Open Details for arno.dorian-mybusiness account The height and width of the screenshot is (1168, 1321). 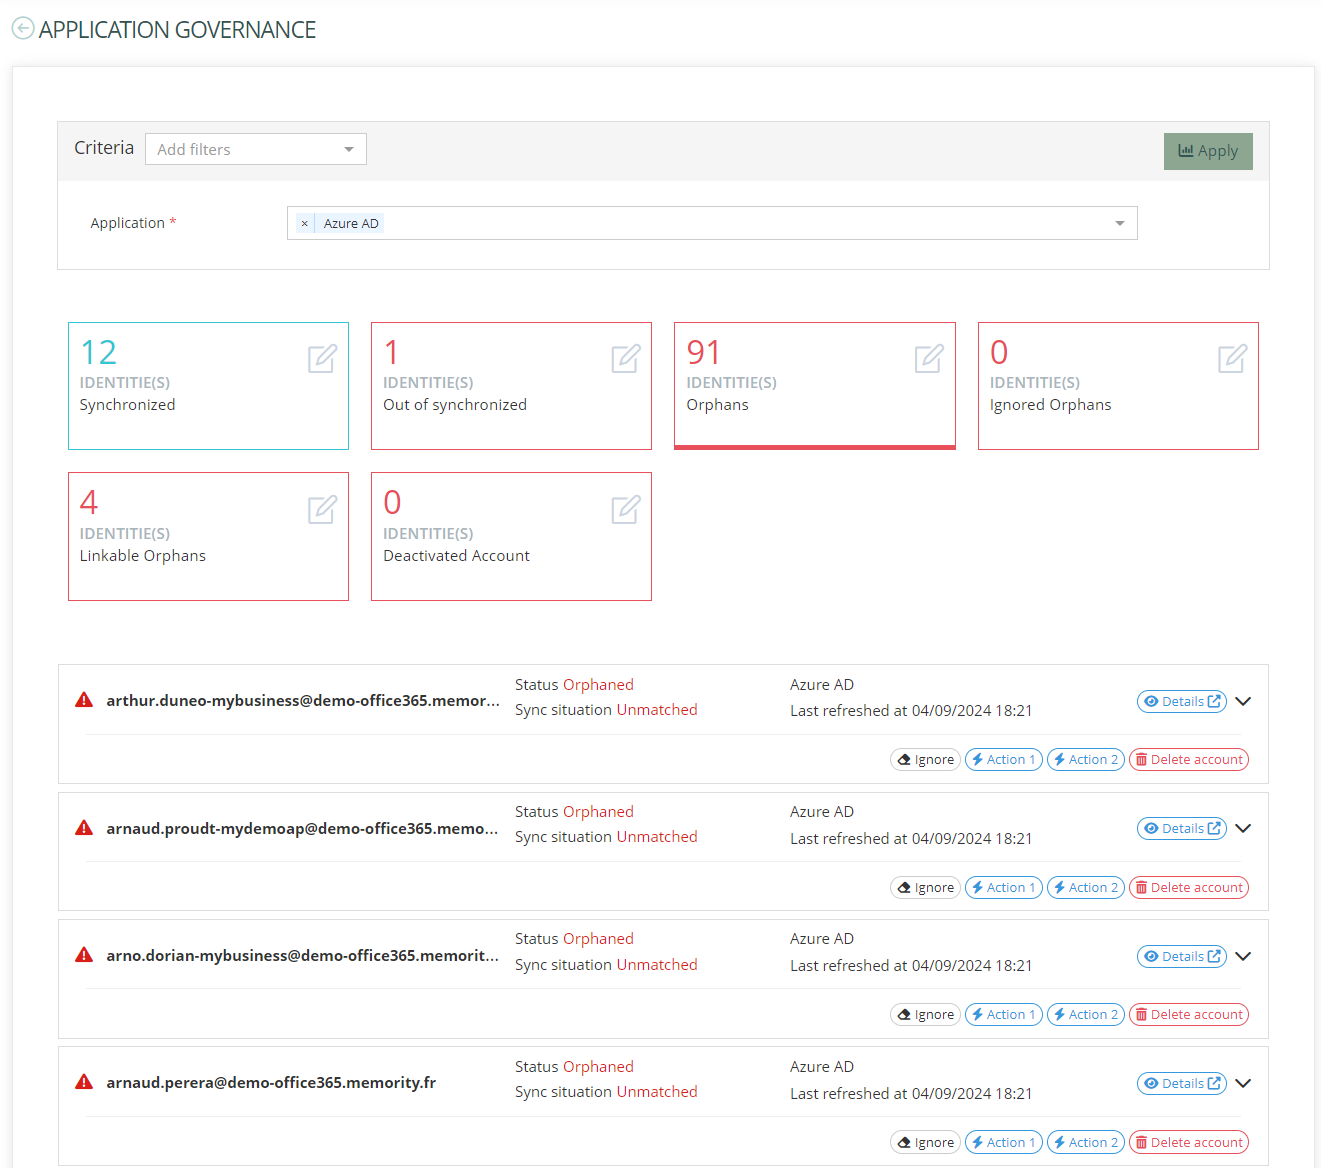[1181, 956]
